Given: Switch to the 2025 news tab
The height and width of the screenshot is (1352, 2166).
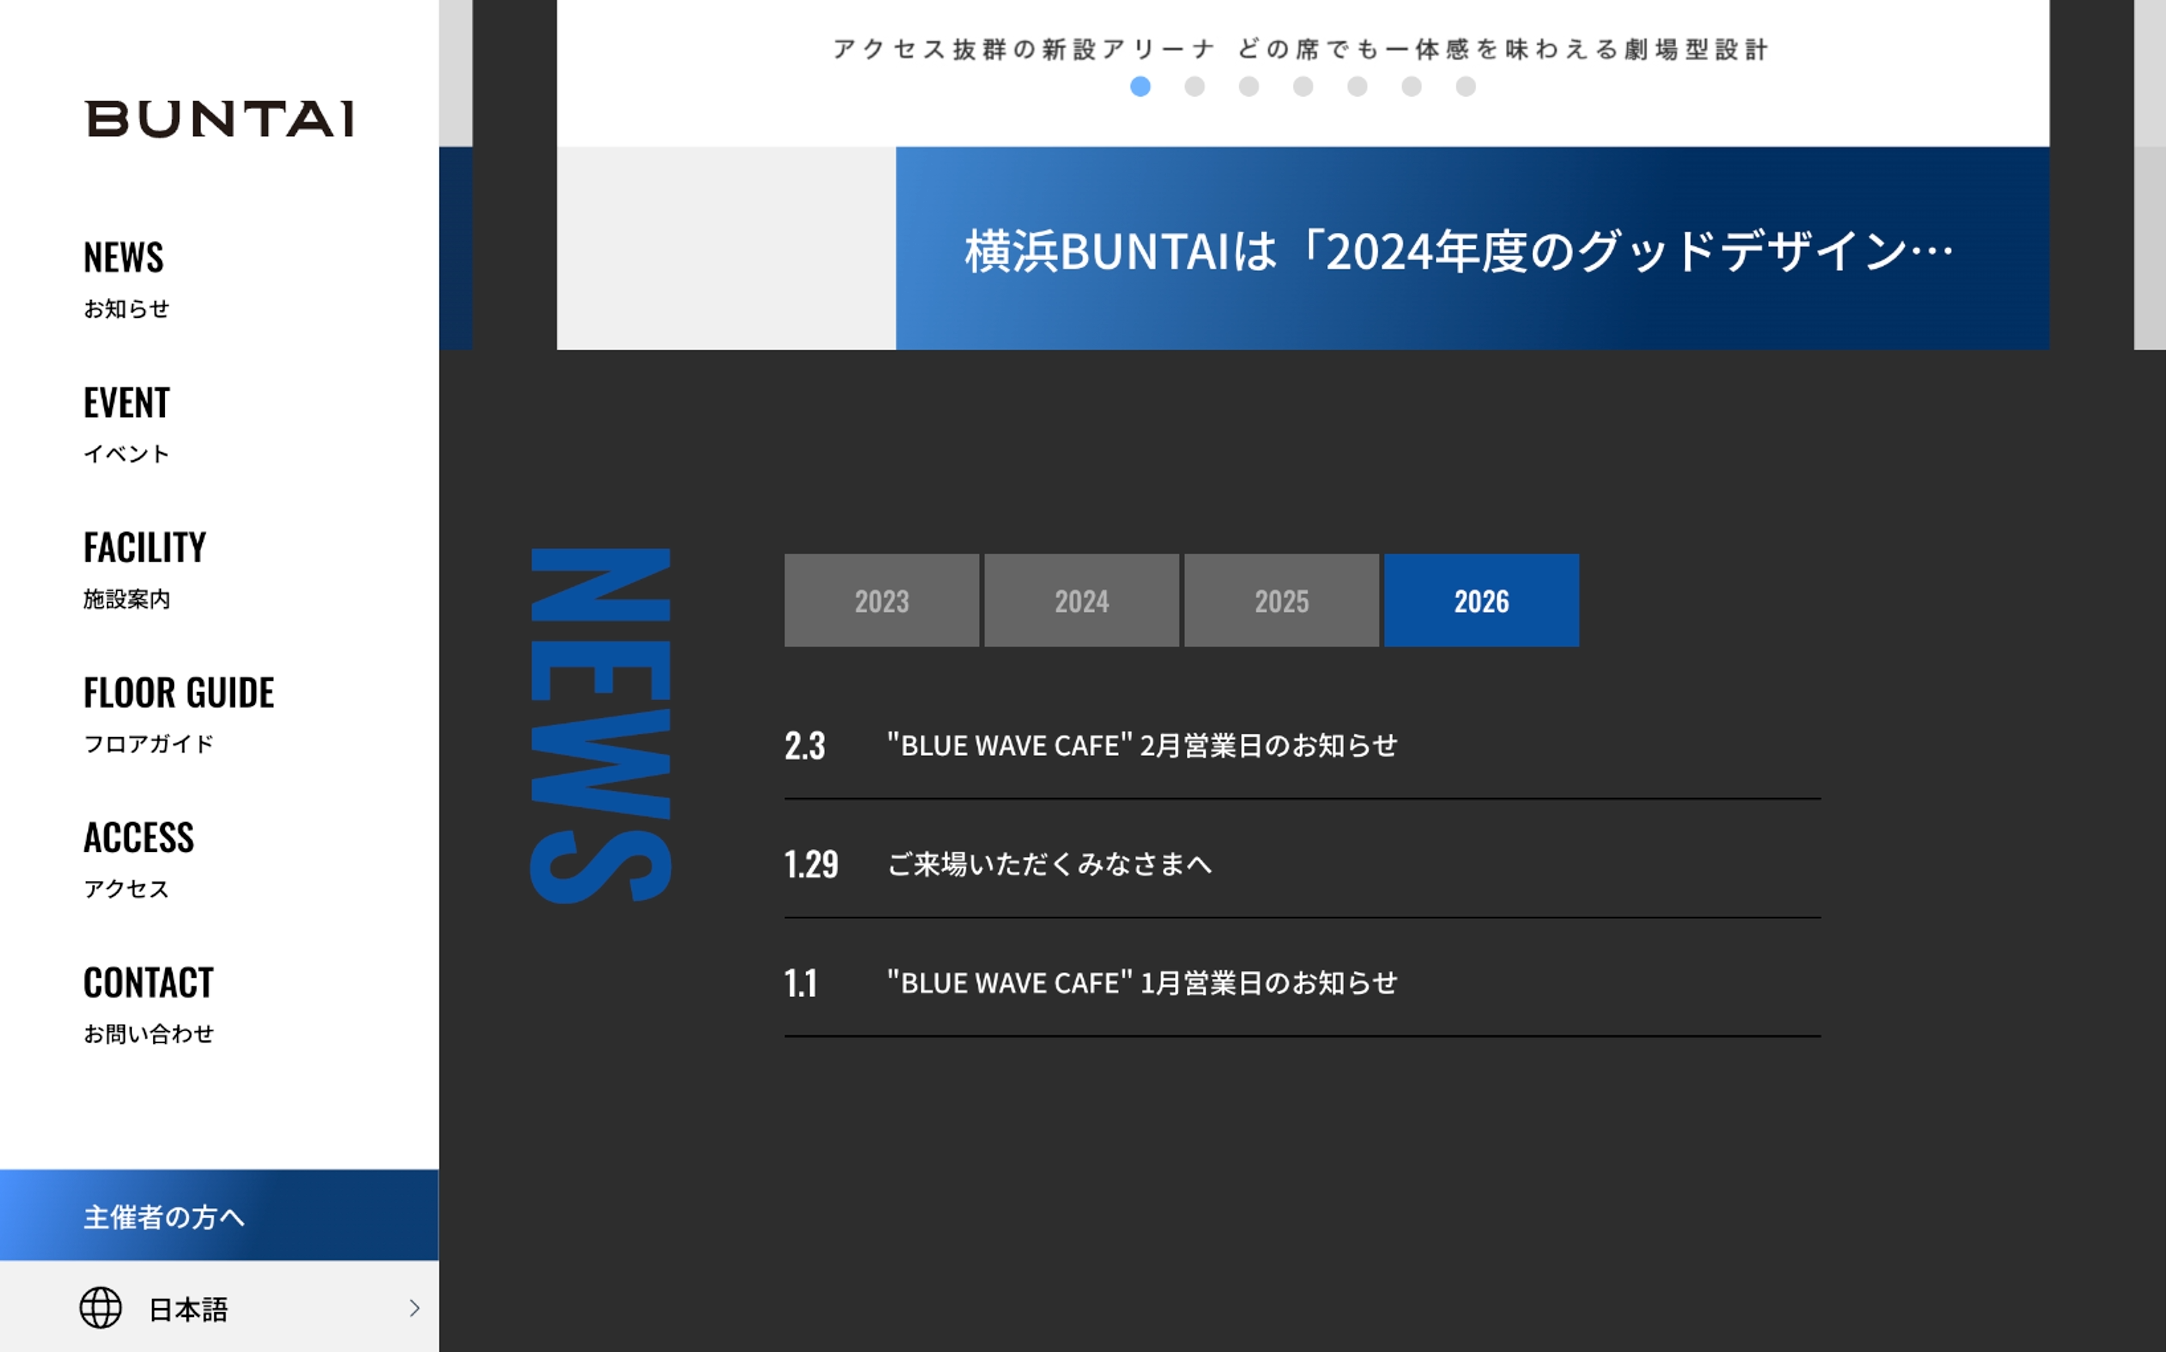Looking at the screenshot, I should point(1281,601).
